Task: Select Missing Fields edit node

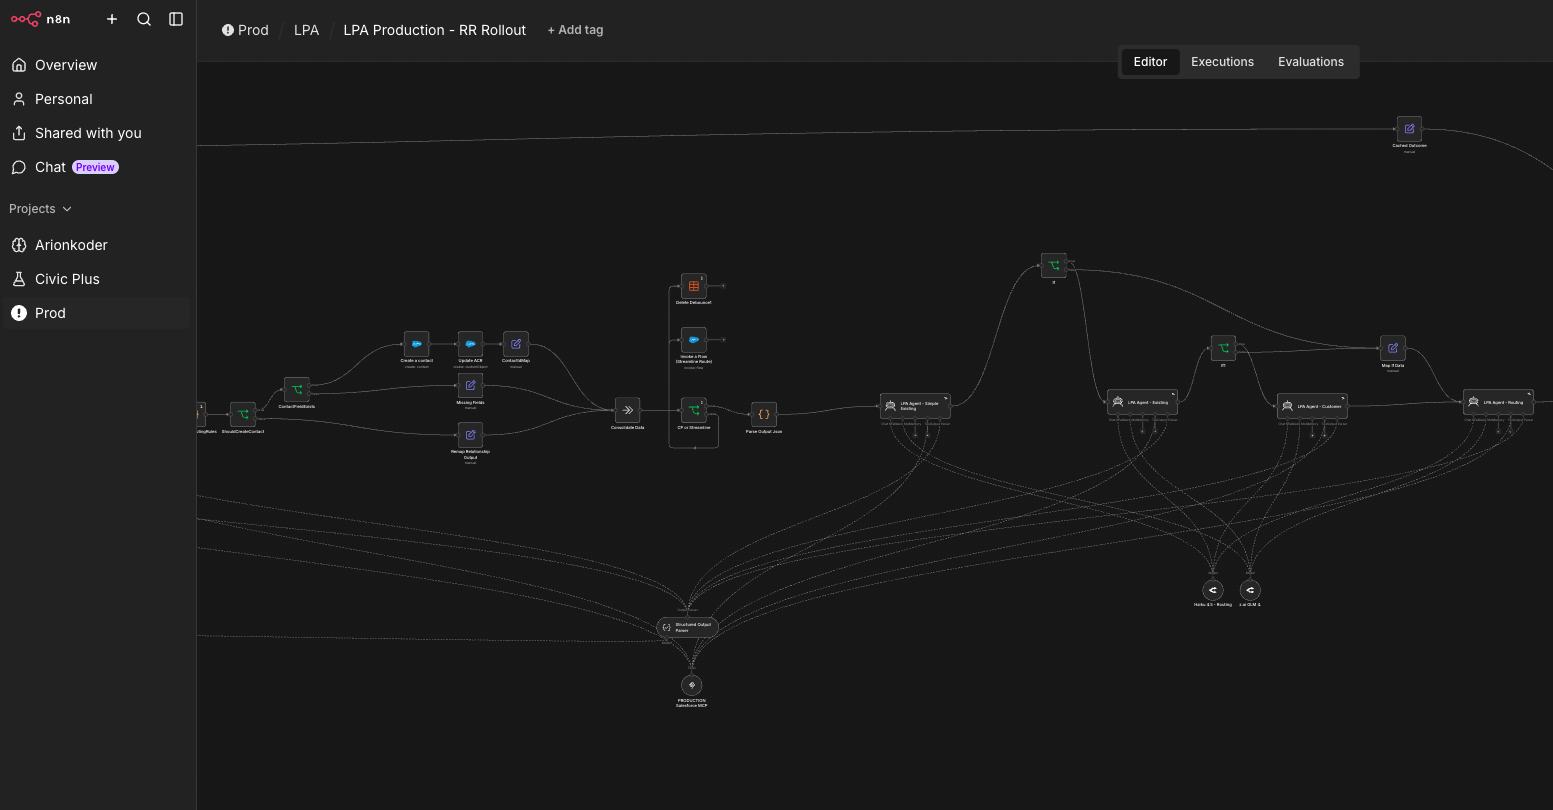Action: click(470, 386)
